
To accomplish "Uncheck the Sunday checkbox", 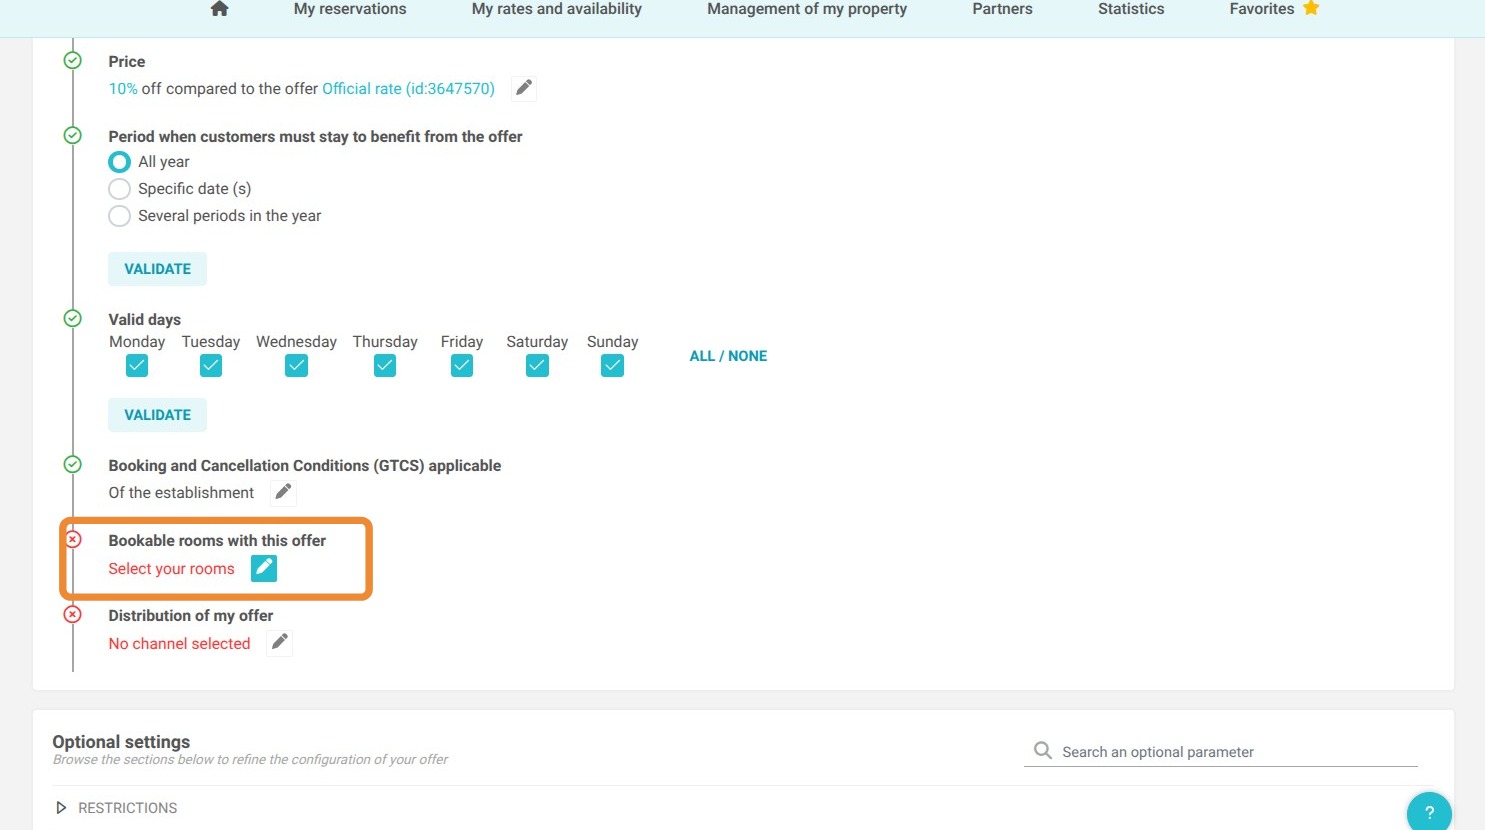I will click(x=613, y=366).
